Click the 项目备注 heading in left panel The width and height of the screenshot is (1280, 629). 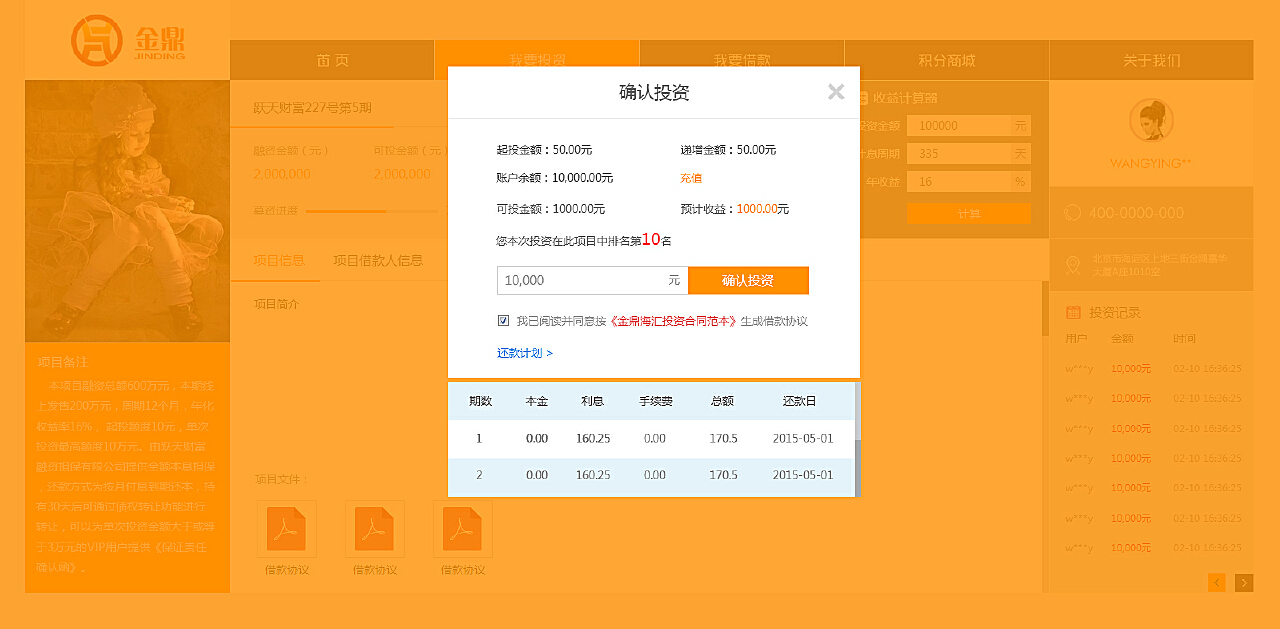(x=63, y=362)
